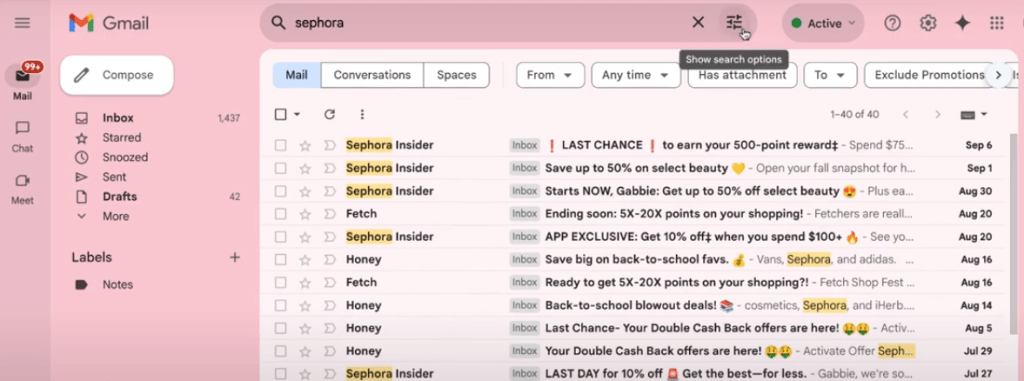Open Chat in the left rail
The image size is (1024, 381).
tap(22, 137)
